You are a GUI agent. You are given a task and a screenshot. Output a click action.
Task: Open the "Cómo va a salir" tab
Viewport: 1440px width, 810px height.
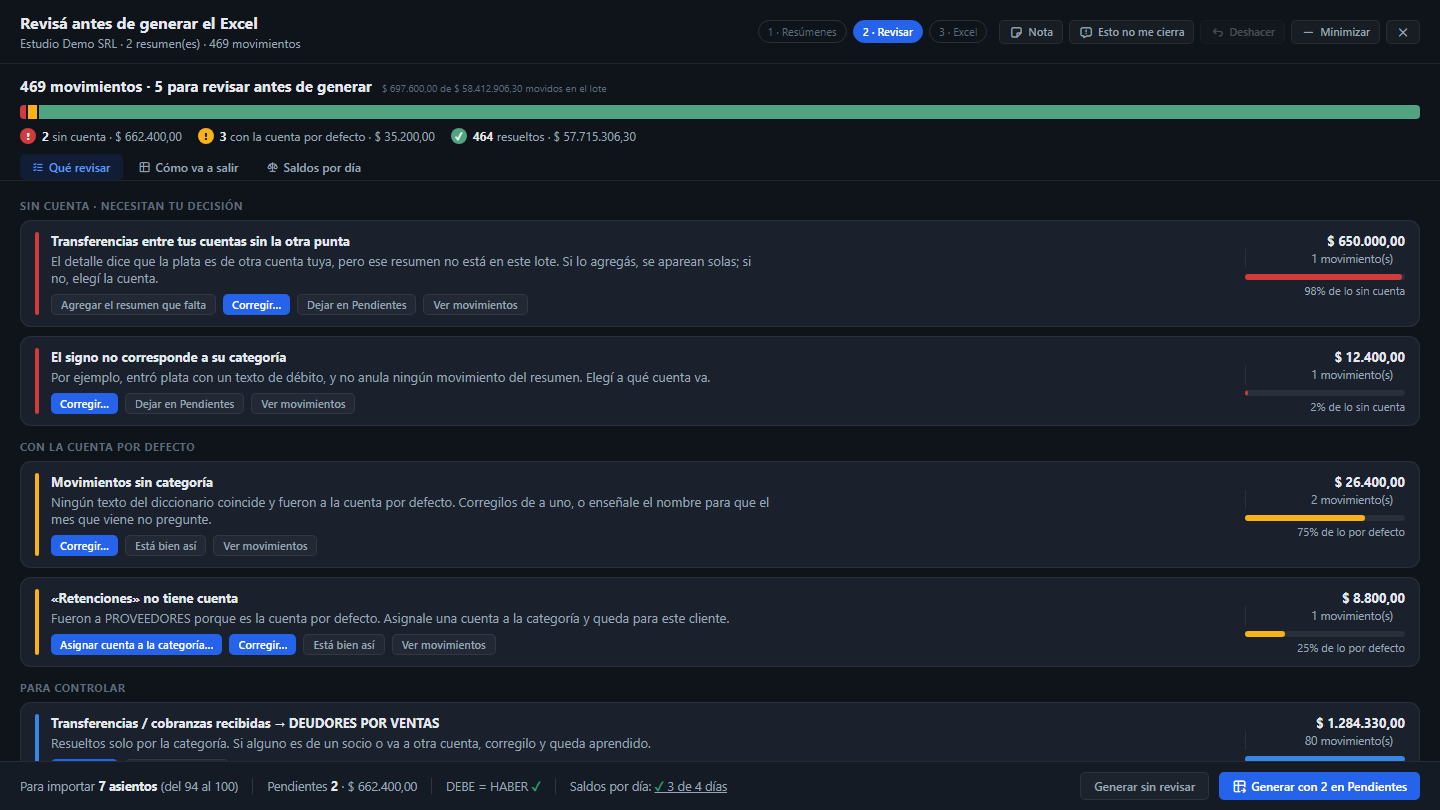tap(188, 168)
